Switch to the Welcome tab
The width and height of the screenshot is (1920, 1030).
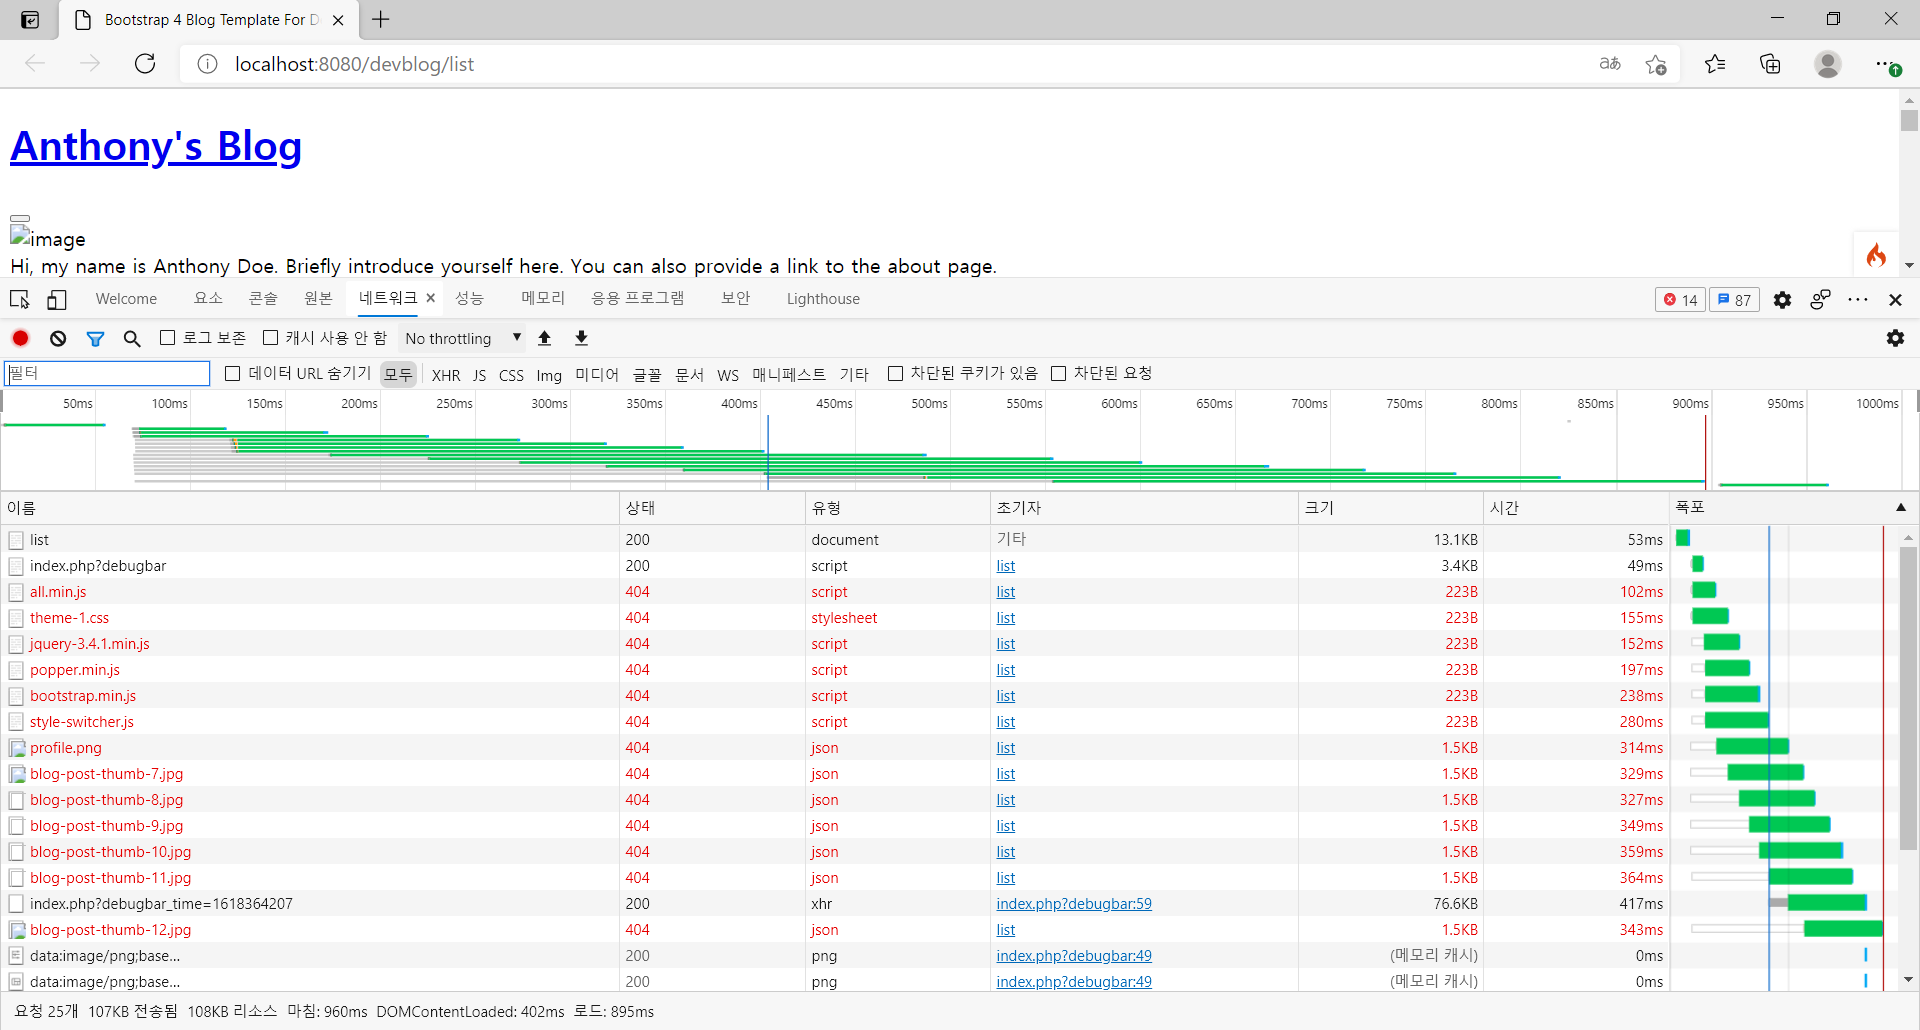click(126, 299)
